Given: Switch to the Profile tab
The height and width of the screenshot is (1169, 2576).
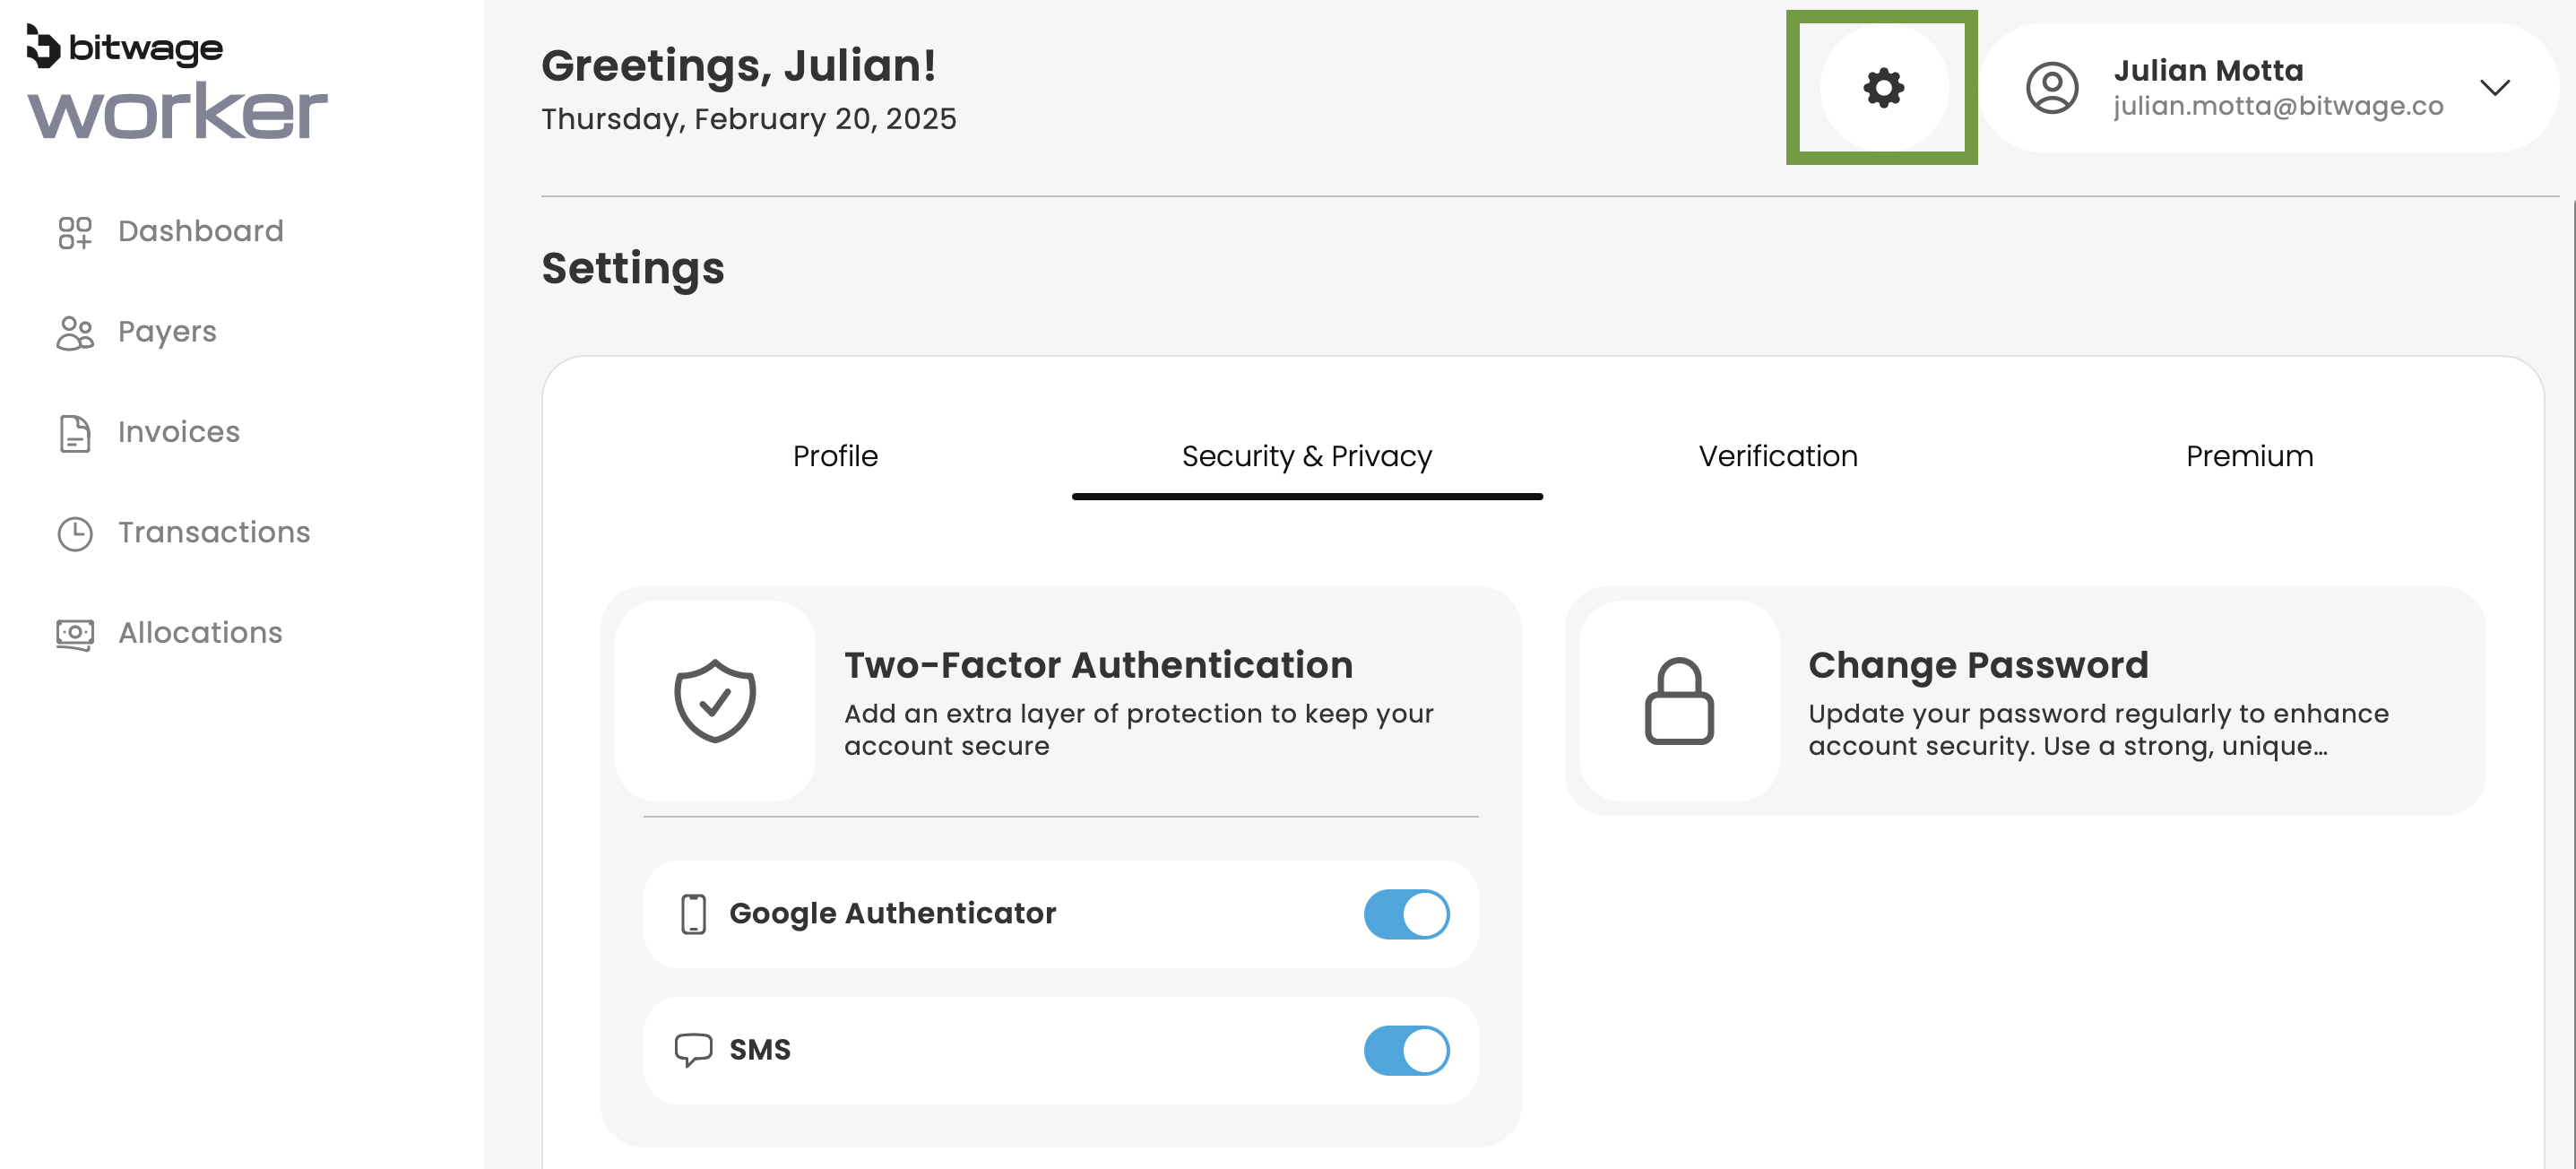Looking at the screenshot, I should click(x=835, y=456).
